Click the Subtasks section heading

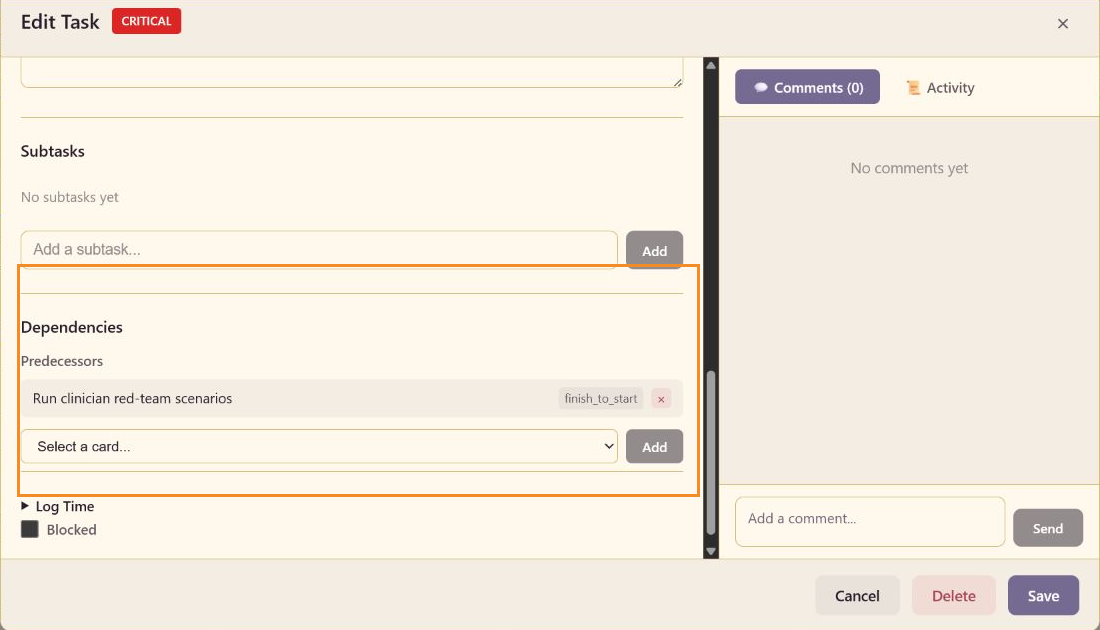pyautogui.click(x=53, y=151)
